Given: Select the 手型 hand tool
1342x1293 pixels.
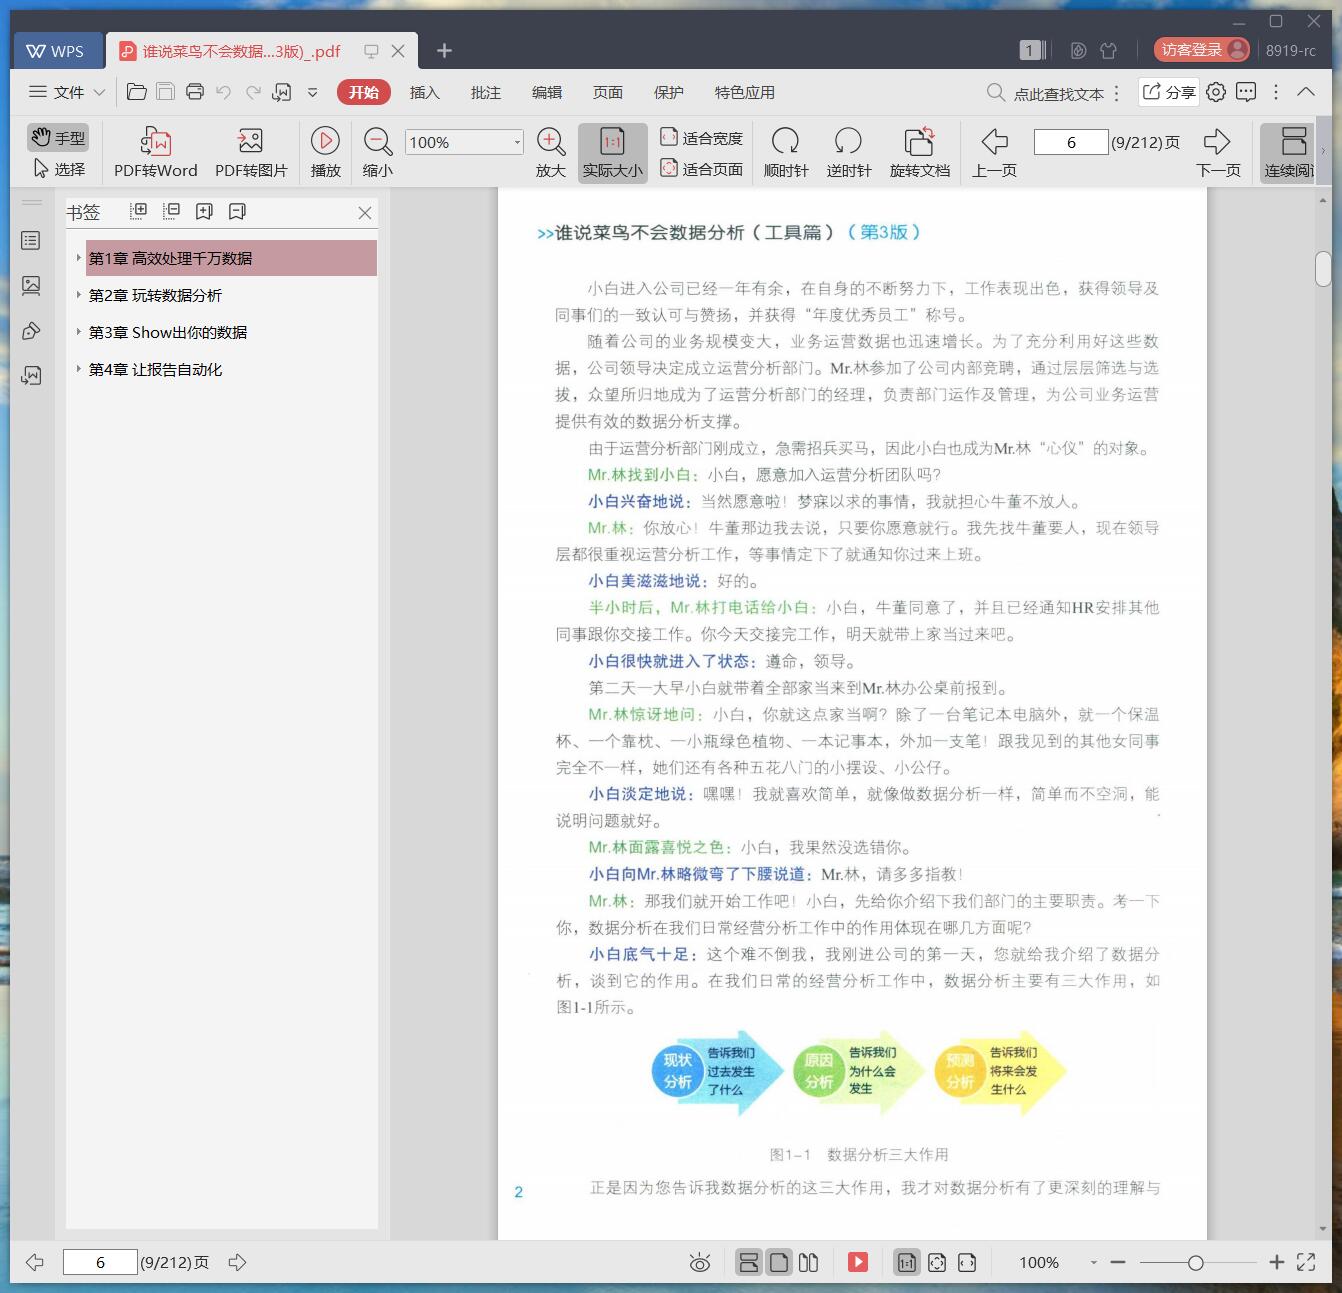Looking at the screenshot, I should click(x=58, y=137).
